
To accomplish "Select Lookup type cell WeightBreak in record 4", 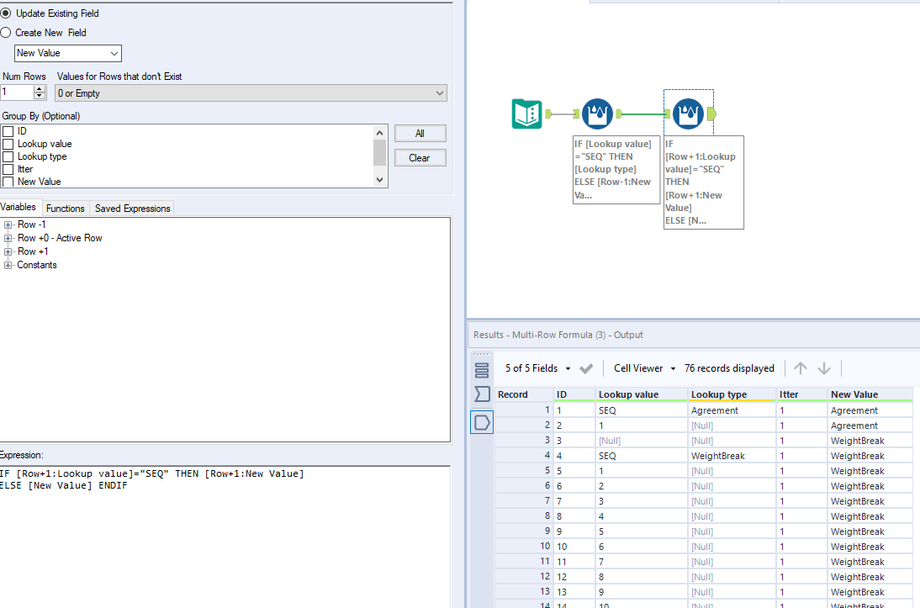I will click(x=732, y=456).
